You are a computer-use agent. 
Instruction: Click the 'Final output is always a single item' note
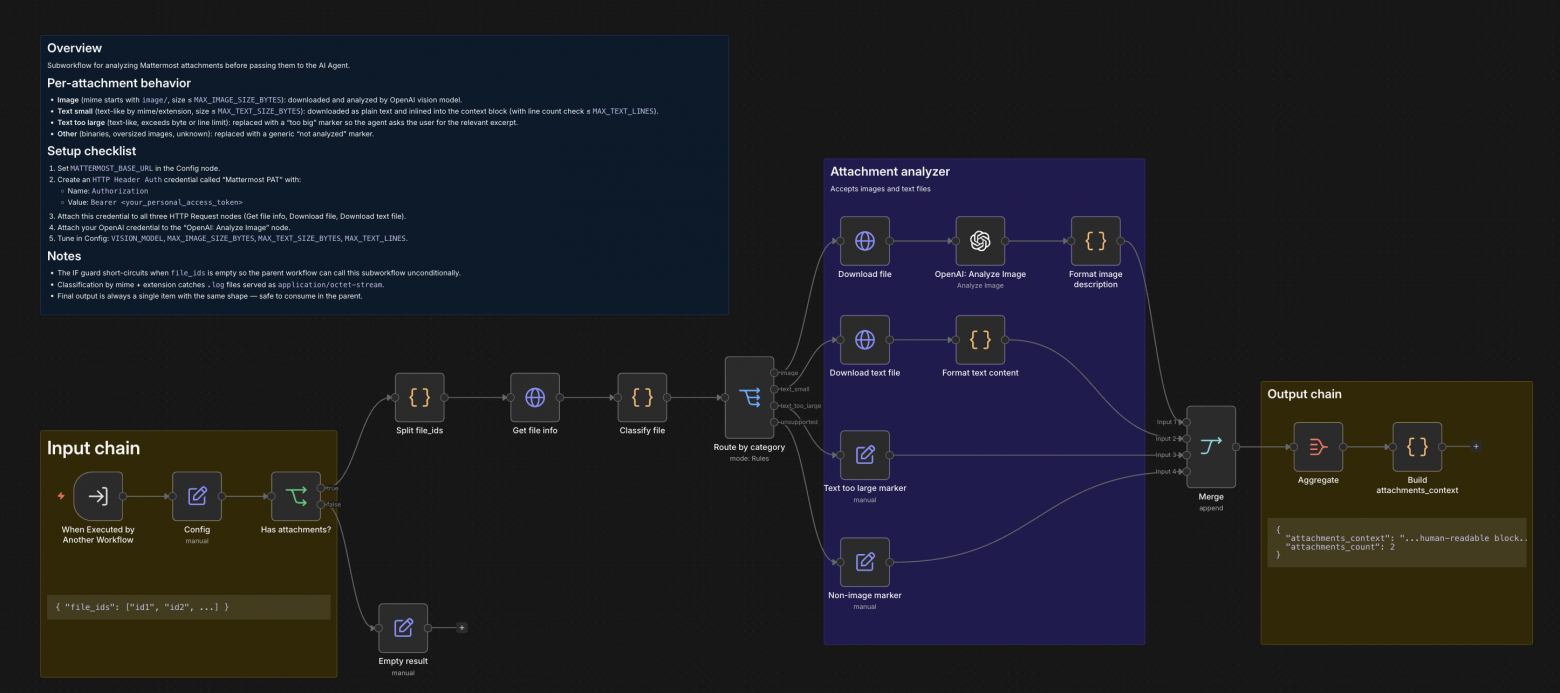coord(210,296)
